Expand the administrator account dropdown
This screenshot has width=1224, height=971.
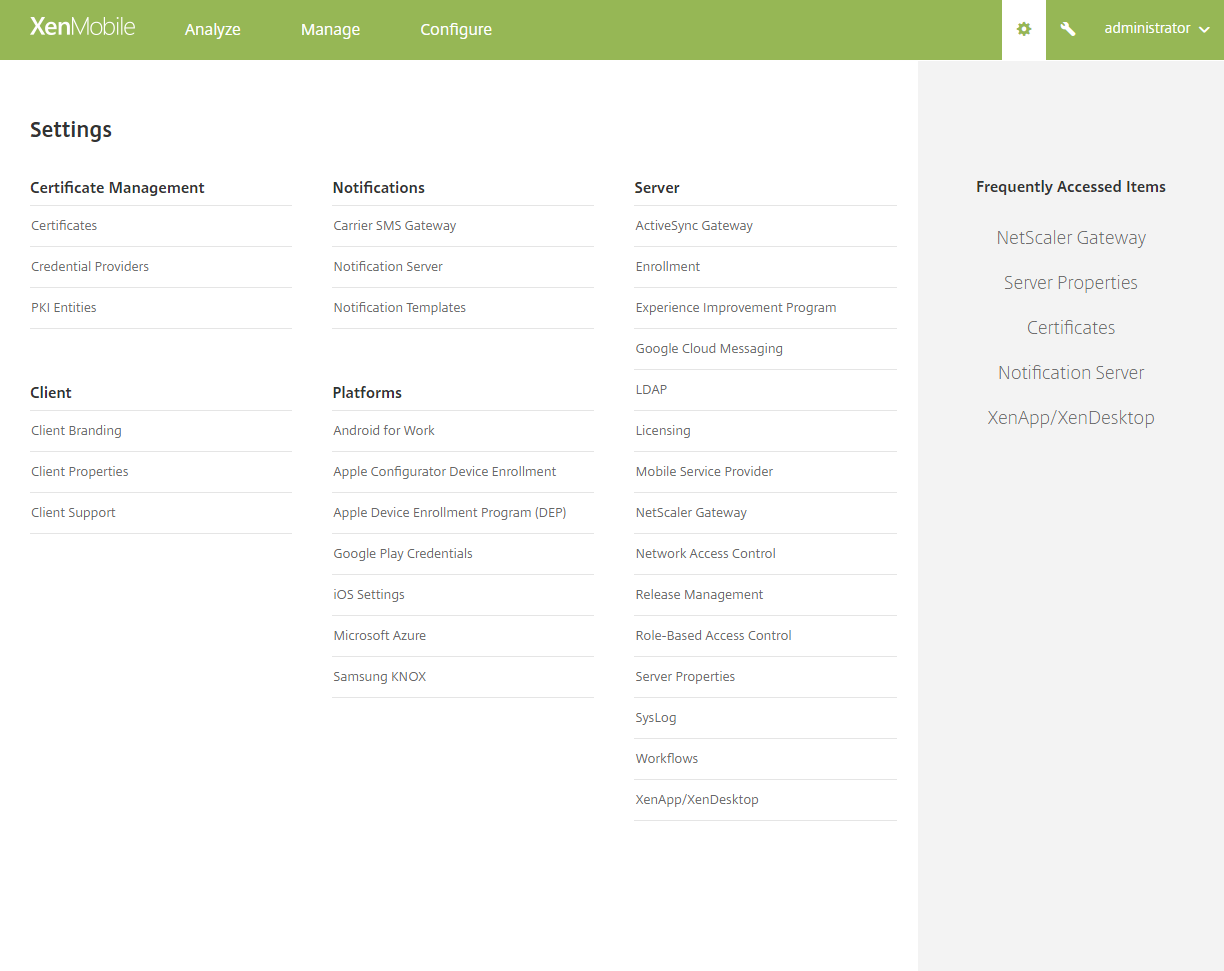[1156, 29]
